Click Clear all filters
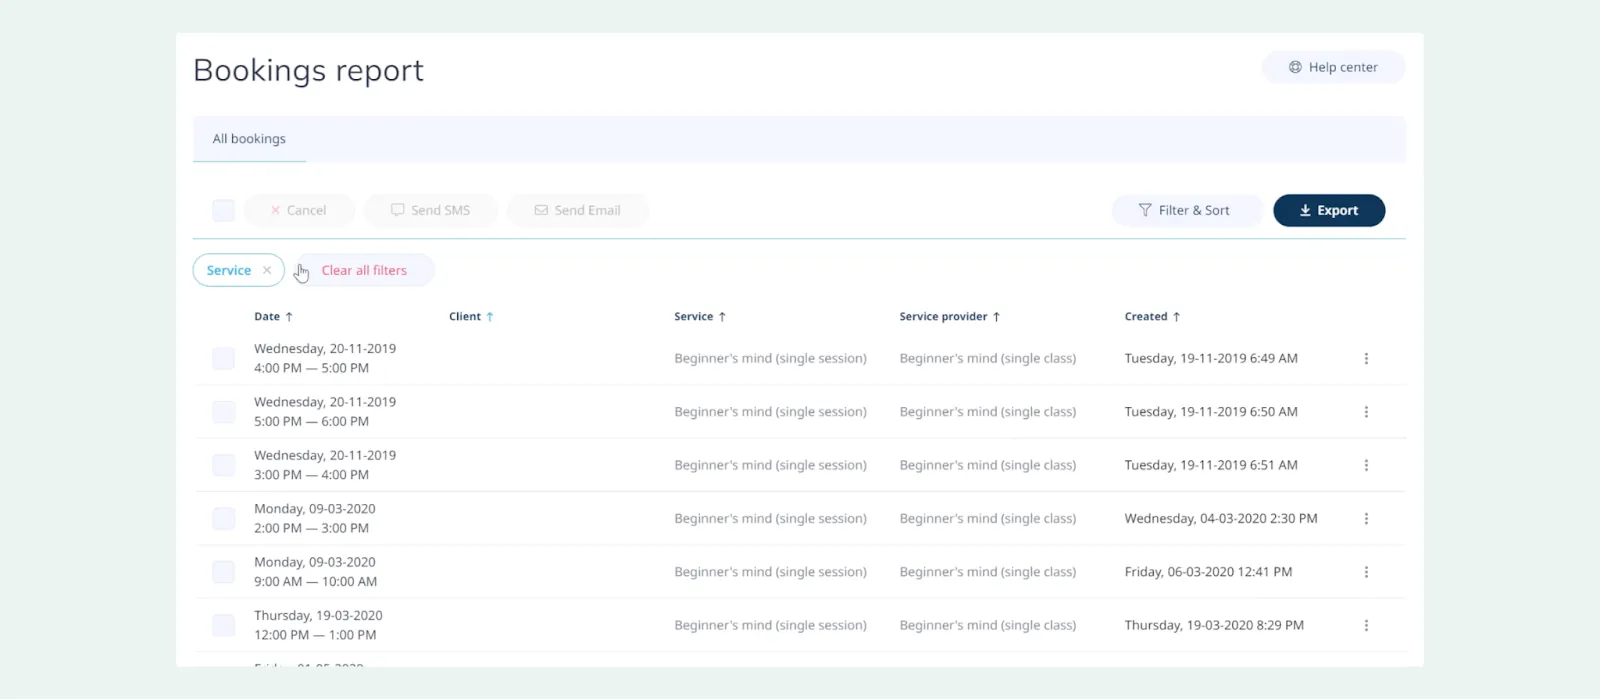Screen dimensions: 1600x700 pos(364,270)
